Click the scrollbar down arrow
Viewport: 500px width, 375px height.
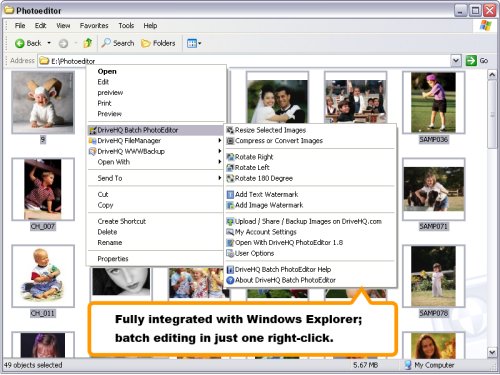[x=492, y=352]
